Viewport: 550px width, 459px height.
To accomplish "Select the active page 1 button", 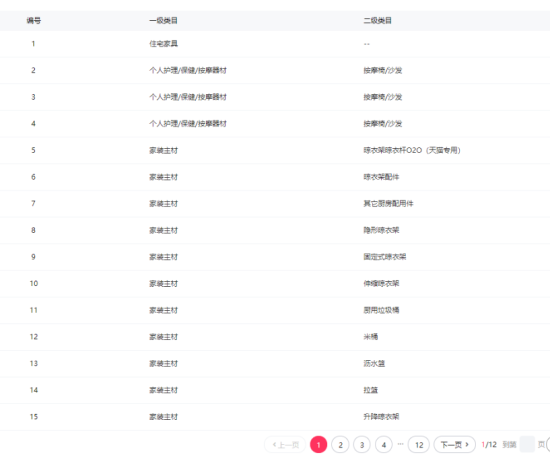I will pyautogui.click(x=318, y=445).
